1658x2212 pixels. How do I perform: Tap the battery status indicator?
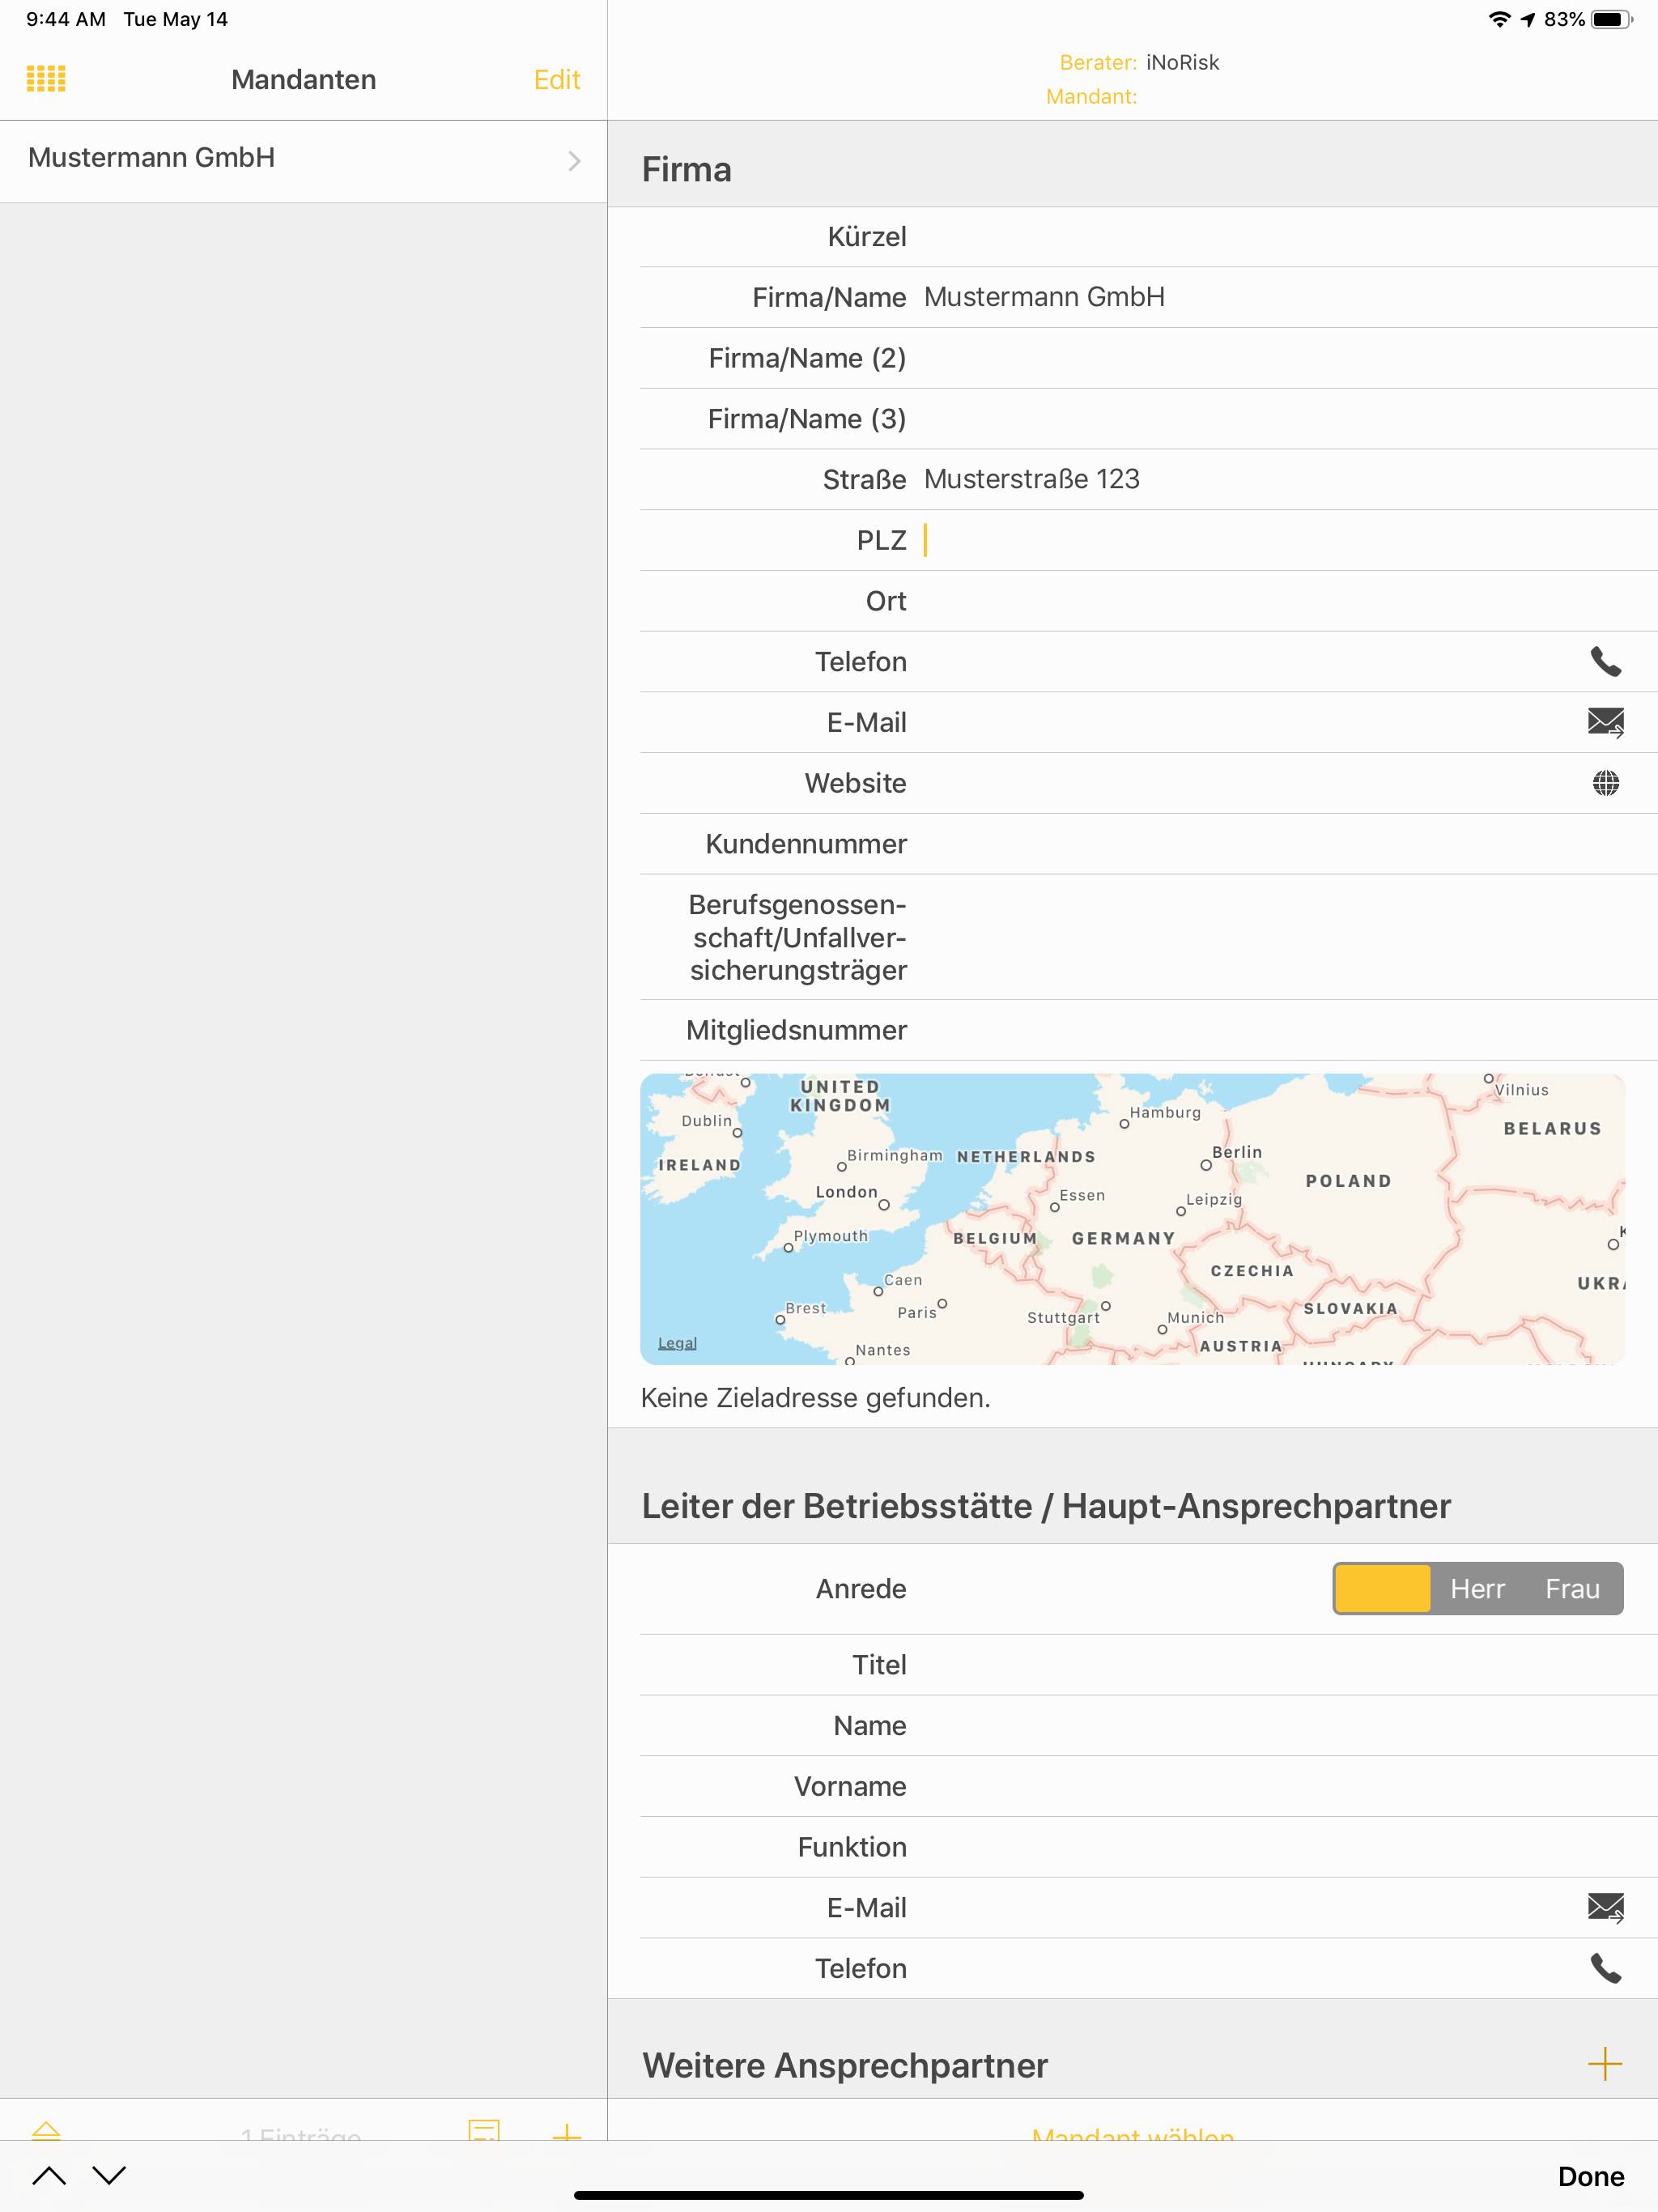click(x=1612, y=19)
